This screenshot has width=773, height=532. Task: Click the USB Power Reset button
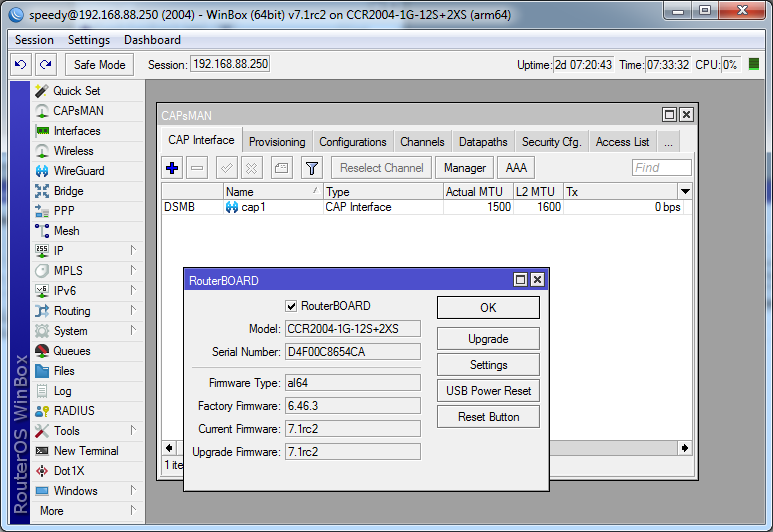[x=488, y=391]
